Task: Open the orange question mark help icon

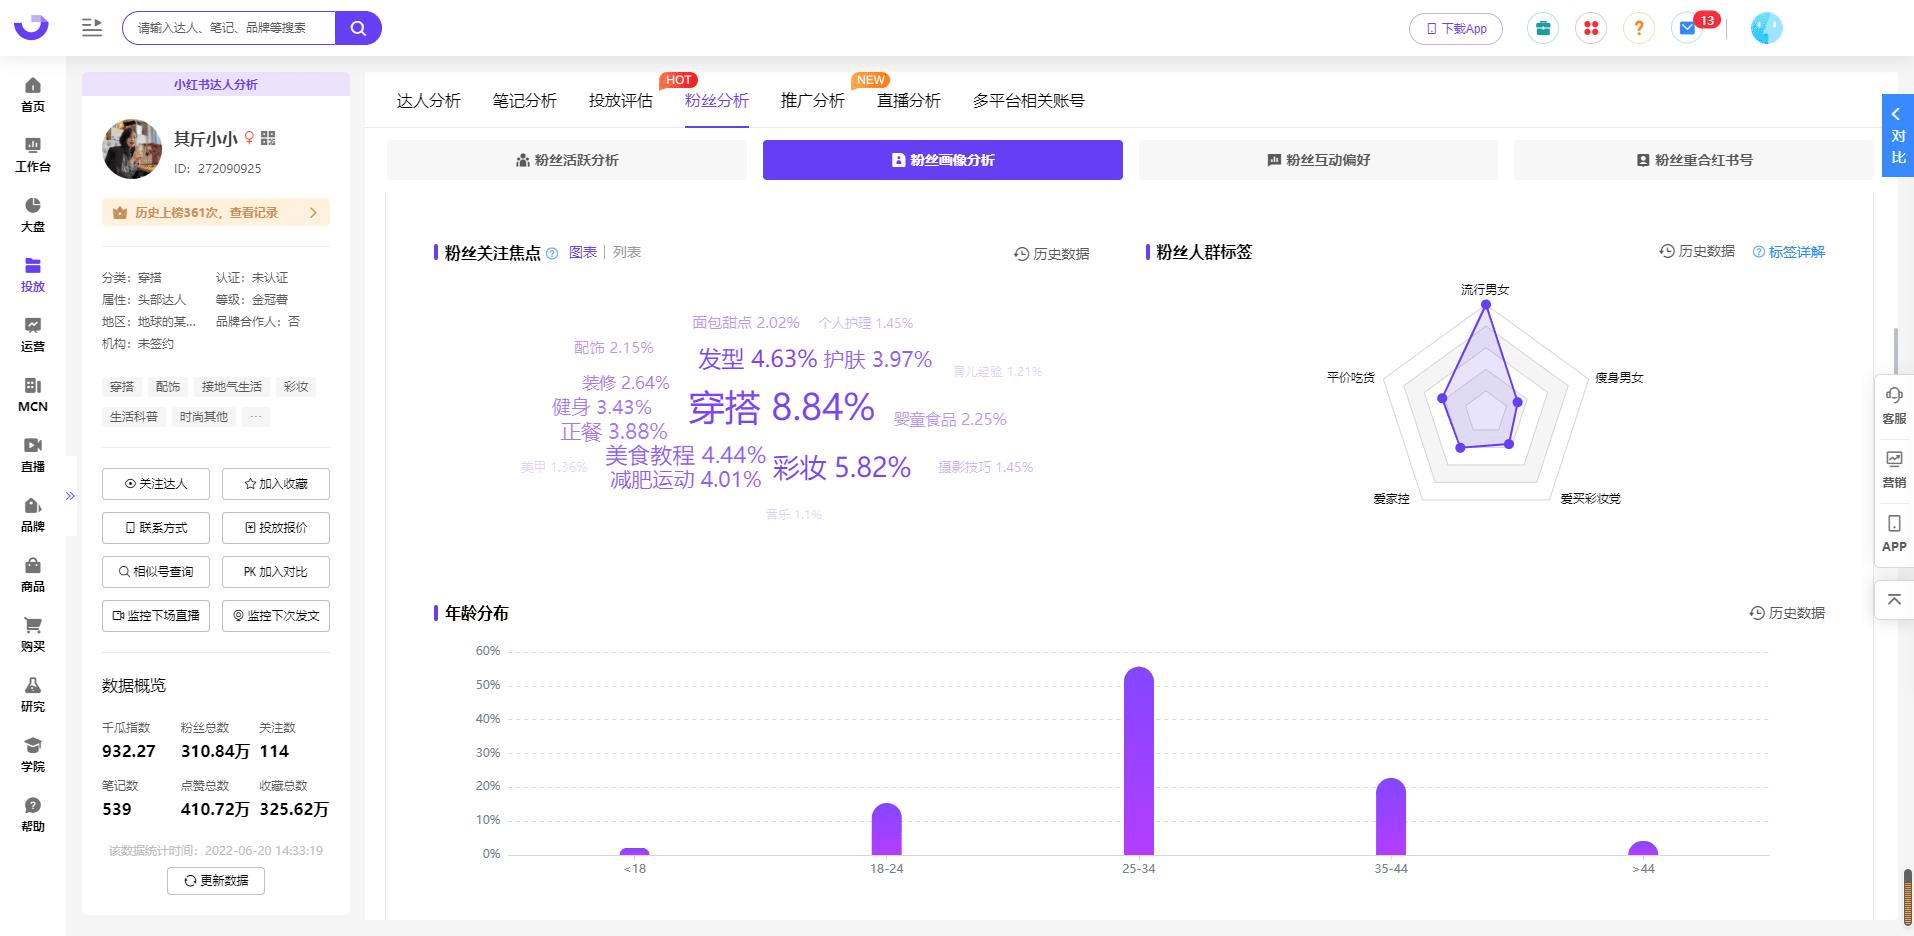Action: point(1639,28)
